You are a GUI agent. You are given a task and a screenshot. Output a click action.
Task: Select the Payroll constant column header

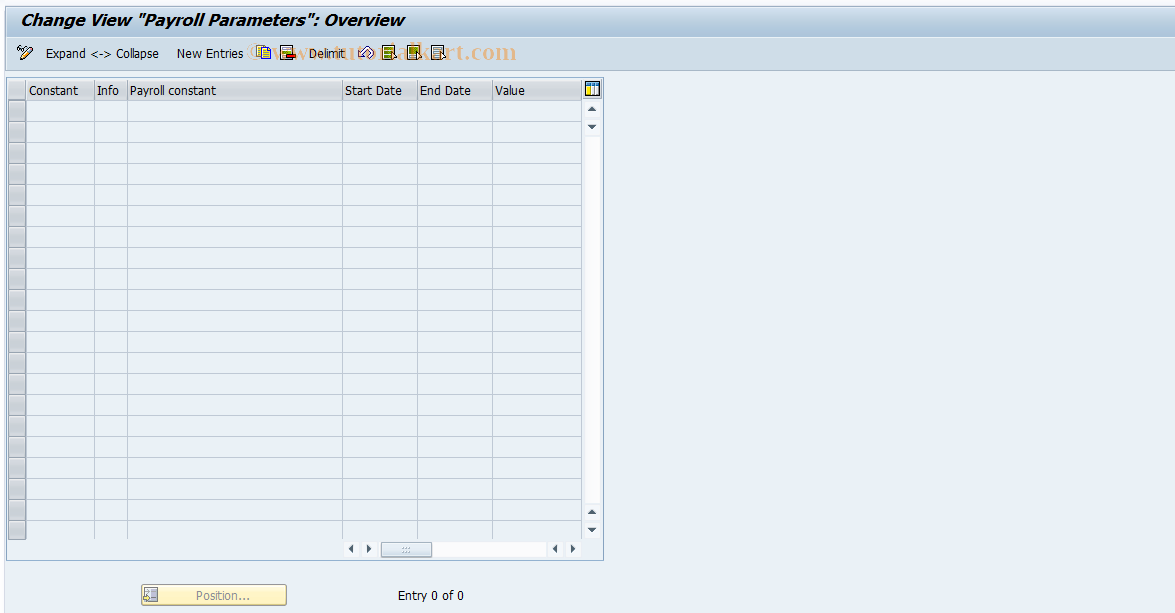coord(235,90)
